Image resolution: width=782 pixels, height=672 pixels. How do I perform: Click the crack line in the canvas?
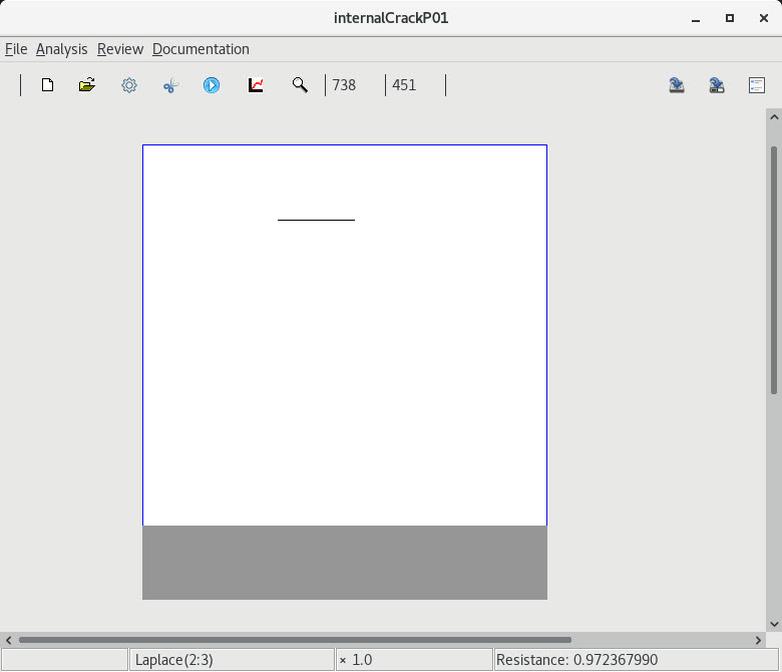[x=316, y=219]
